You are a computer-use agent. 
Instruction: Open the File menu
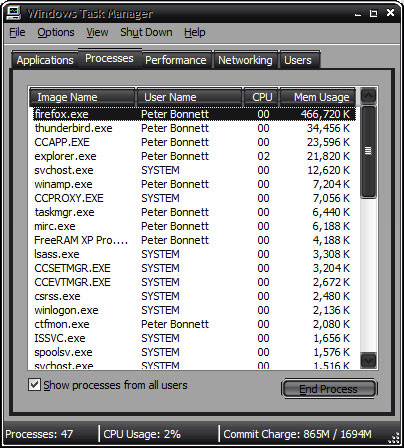(17, 33)
